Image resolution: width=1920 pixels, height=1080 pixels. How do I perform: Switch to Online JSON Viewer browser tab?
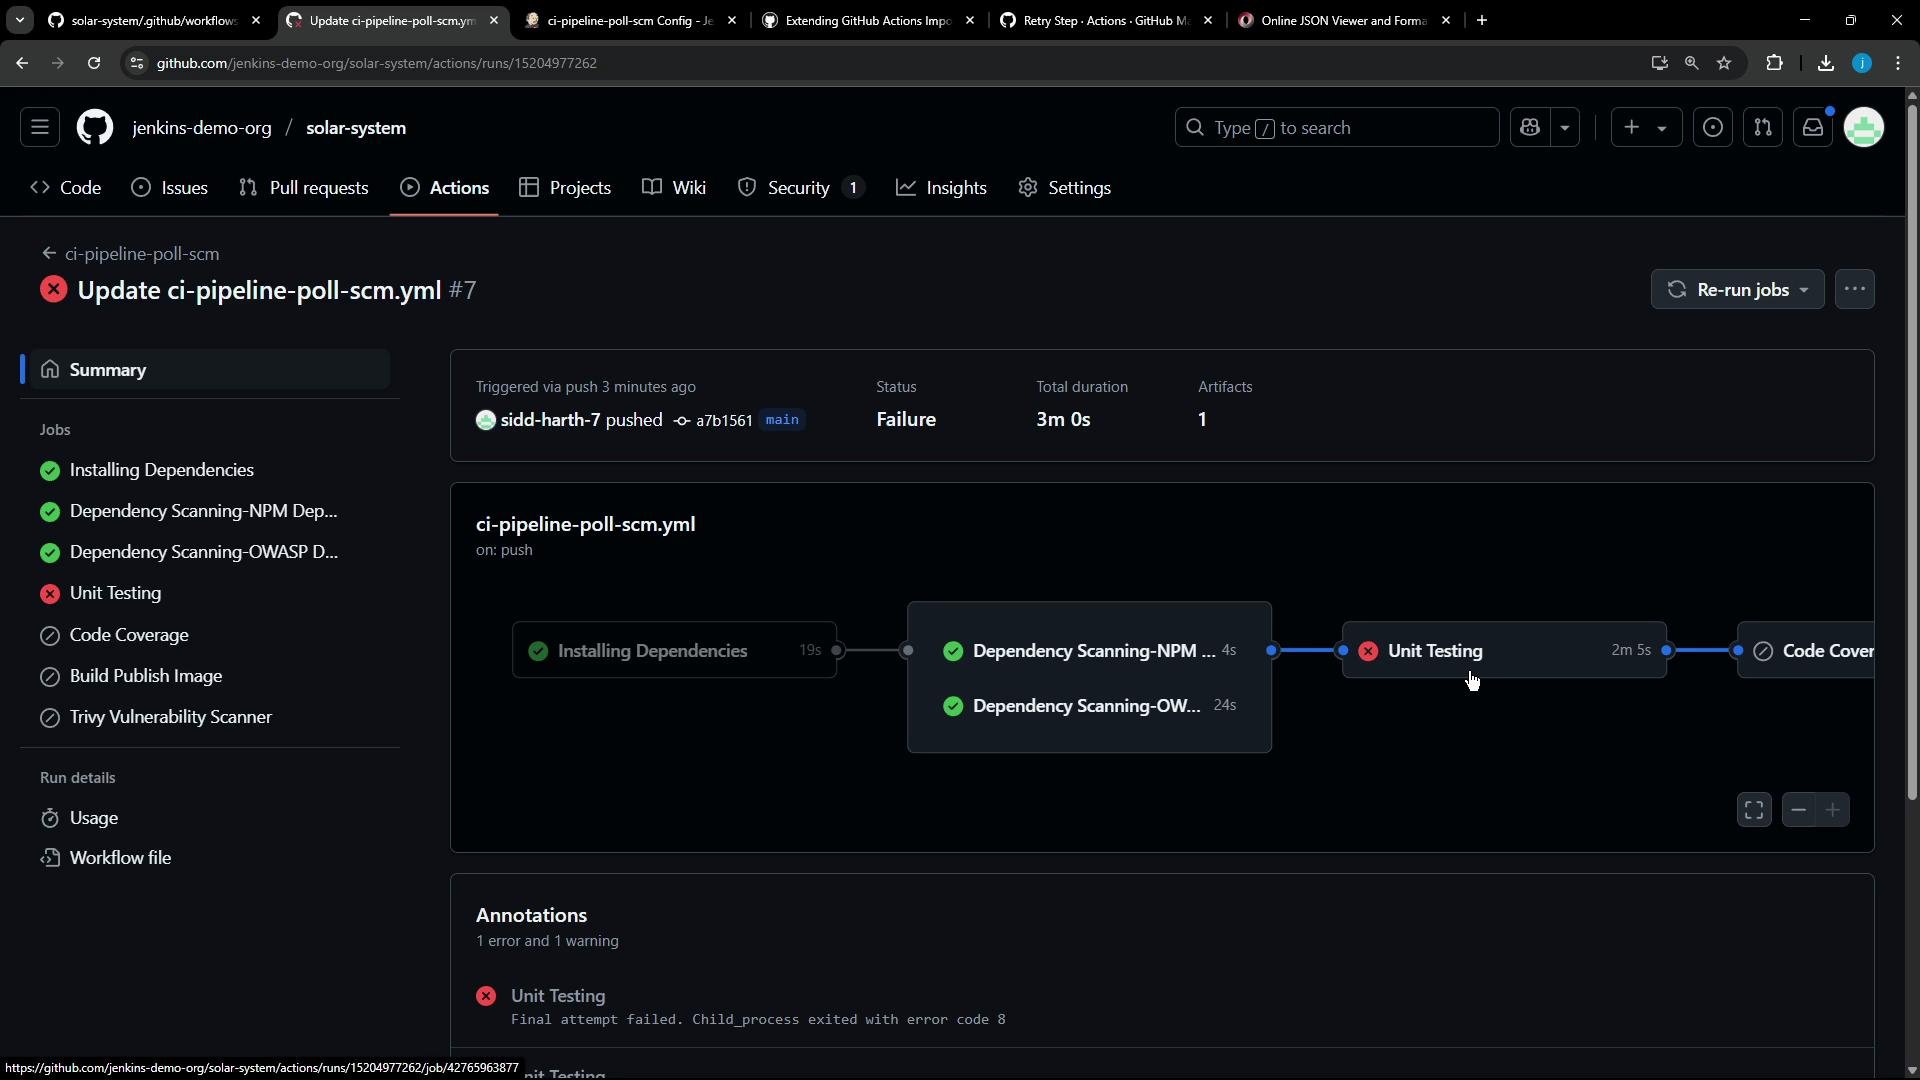[x=1344, y=20]
